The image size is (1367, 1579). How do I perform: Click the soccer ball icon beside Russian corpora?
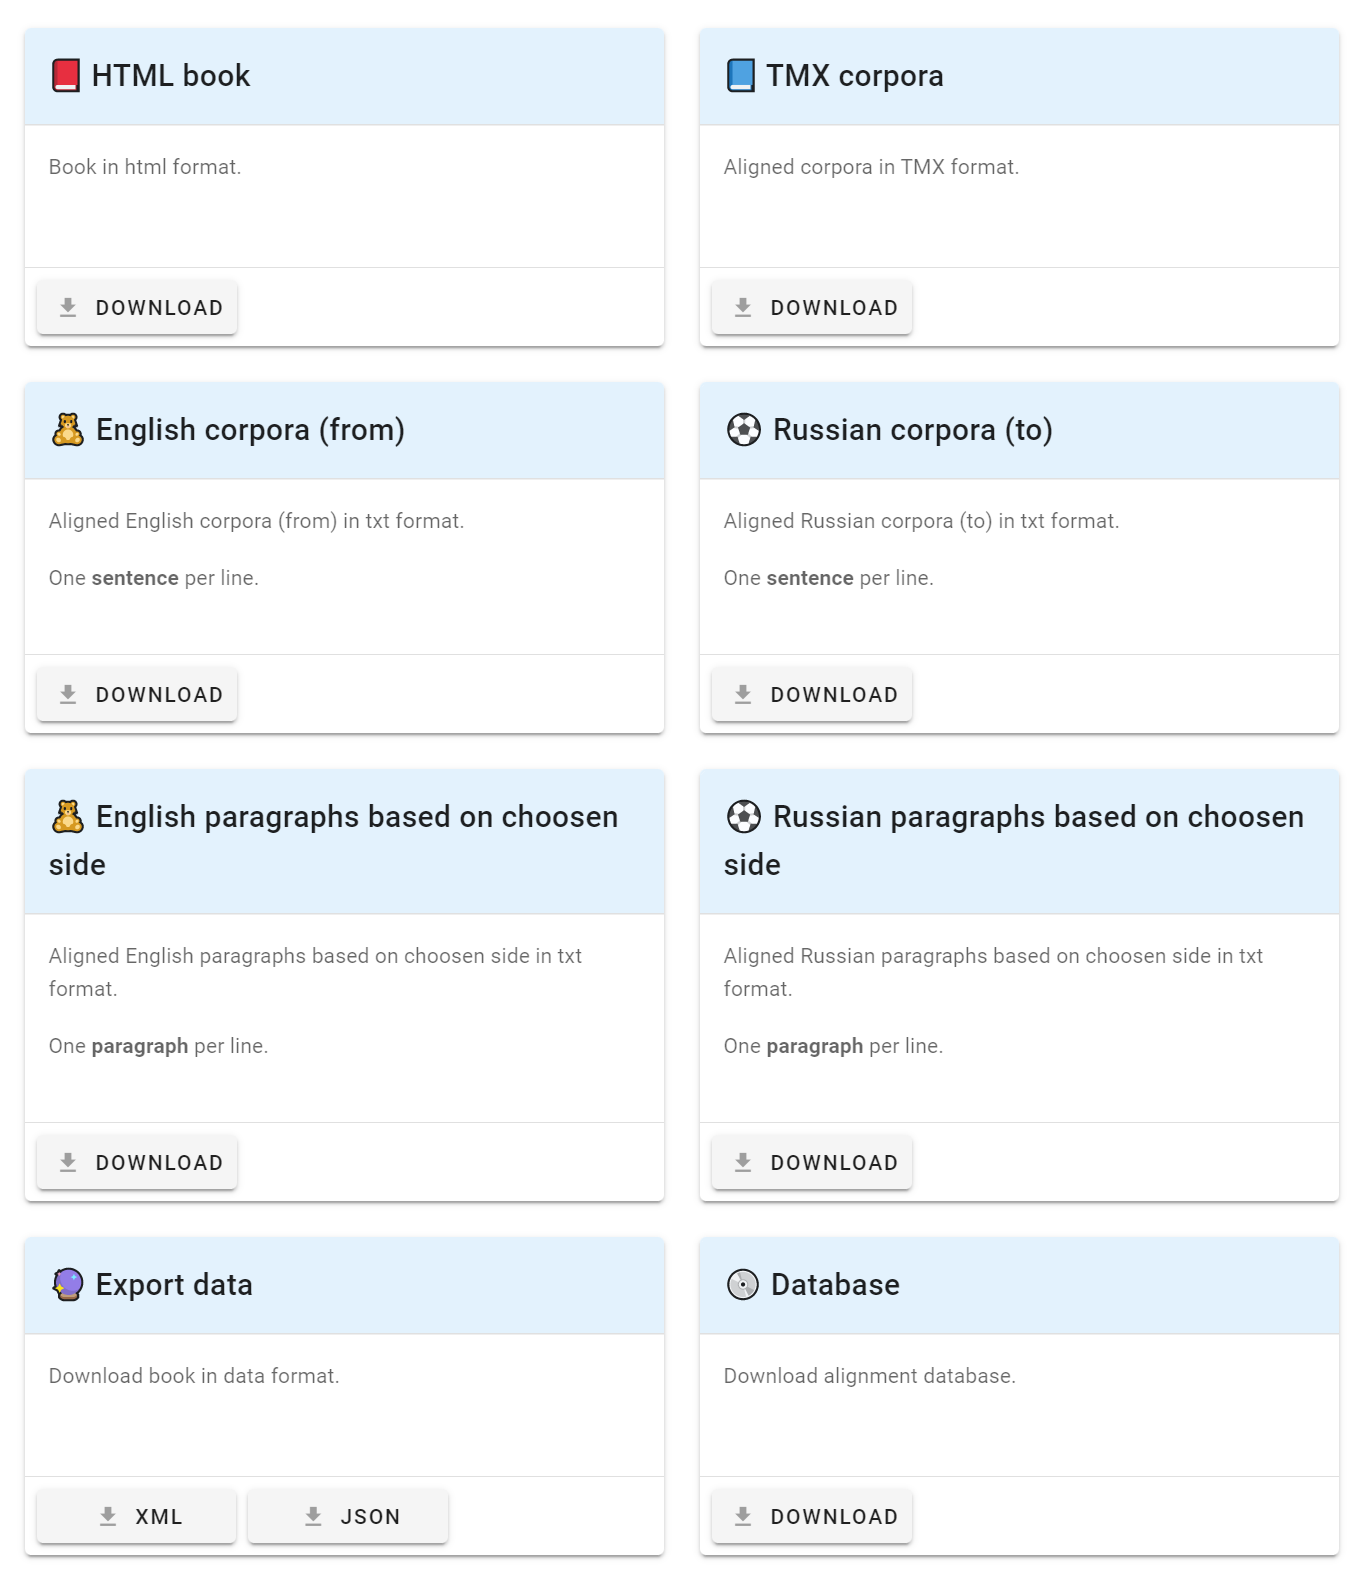click(744, 430)
